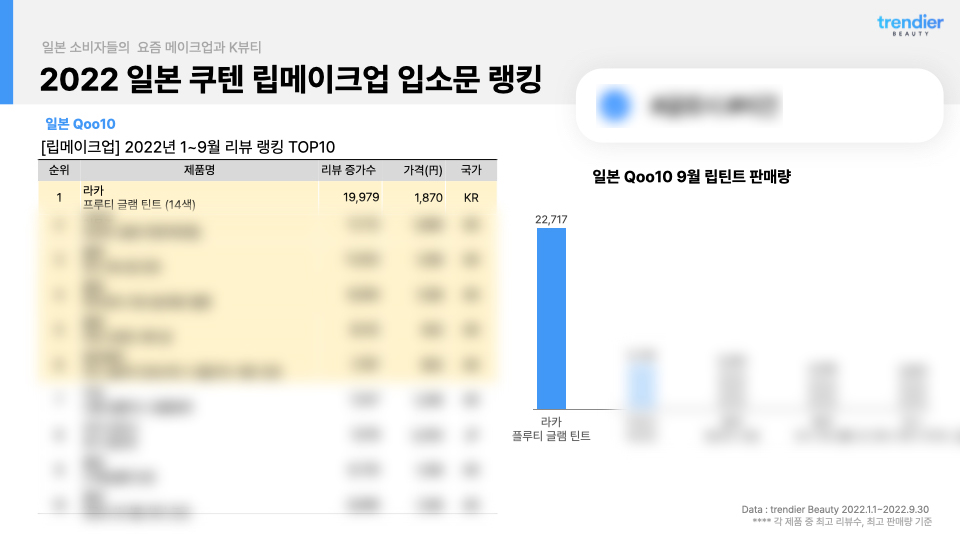960x540 pixels.
Task: Click the trendier Beauty logo
Action: [x=910, y=25]
